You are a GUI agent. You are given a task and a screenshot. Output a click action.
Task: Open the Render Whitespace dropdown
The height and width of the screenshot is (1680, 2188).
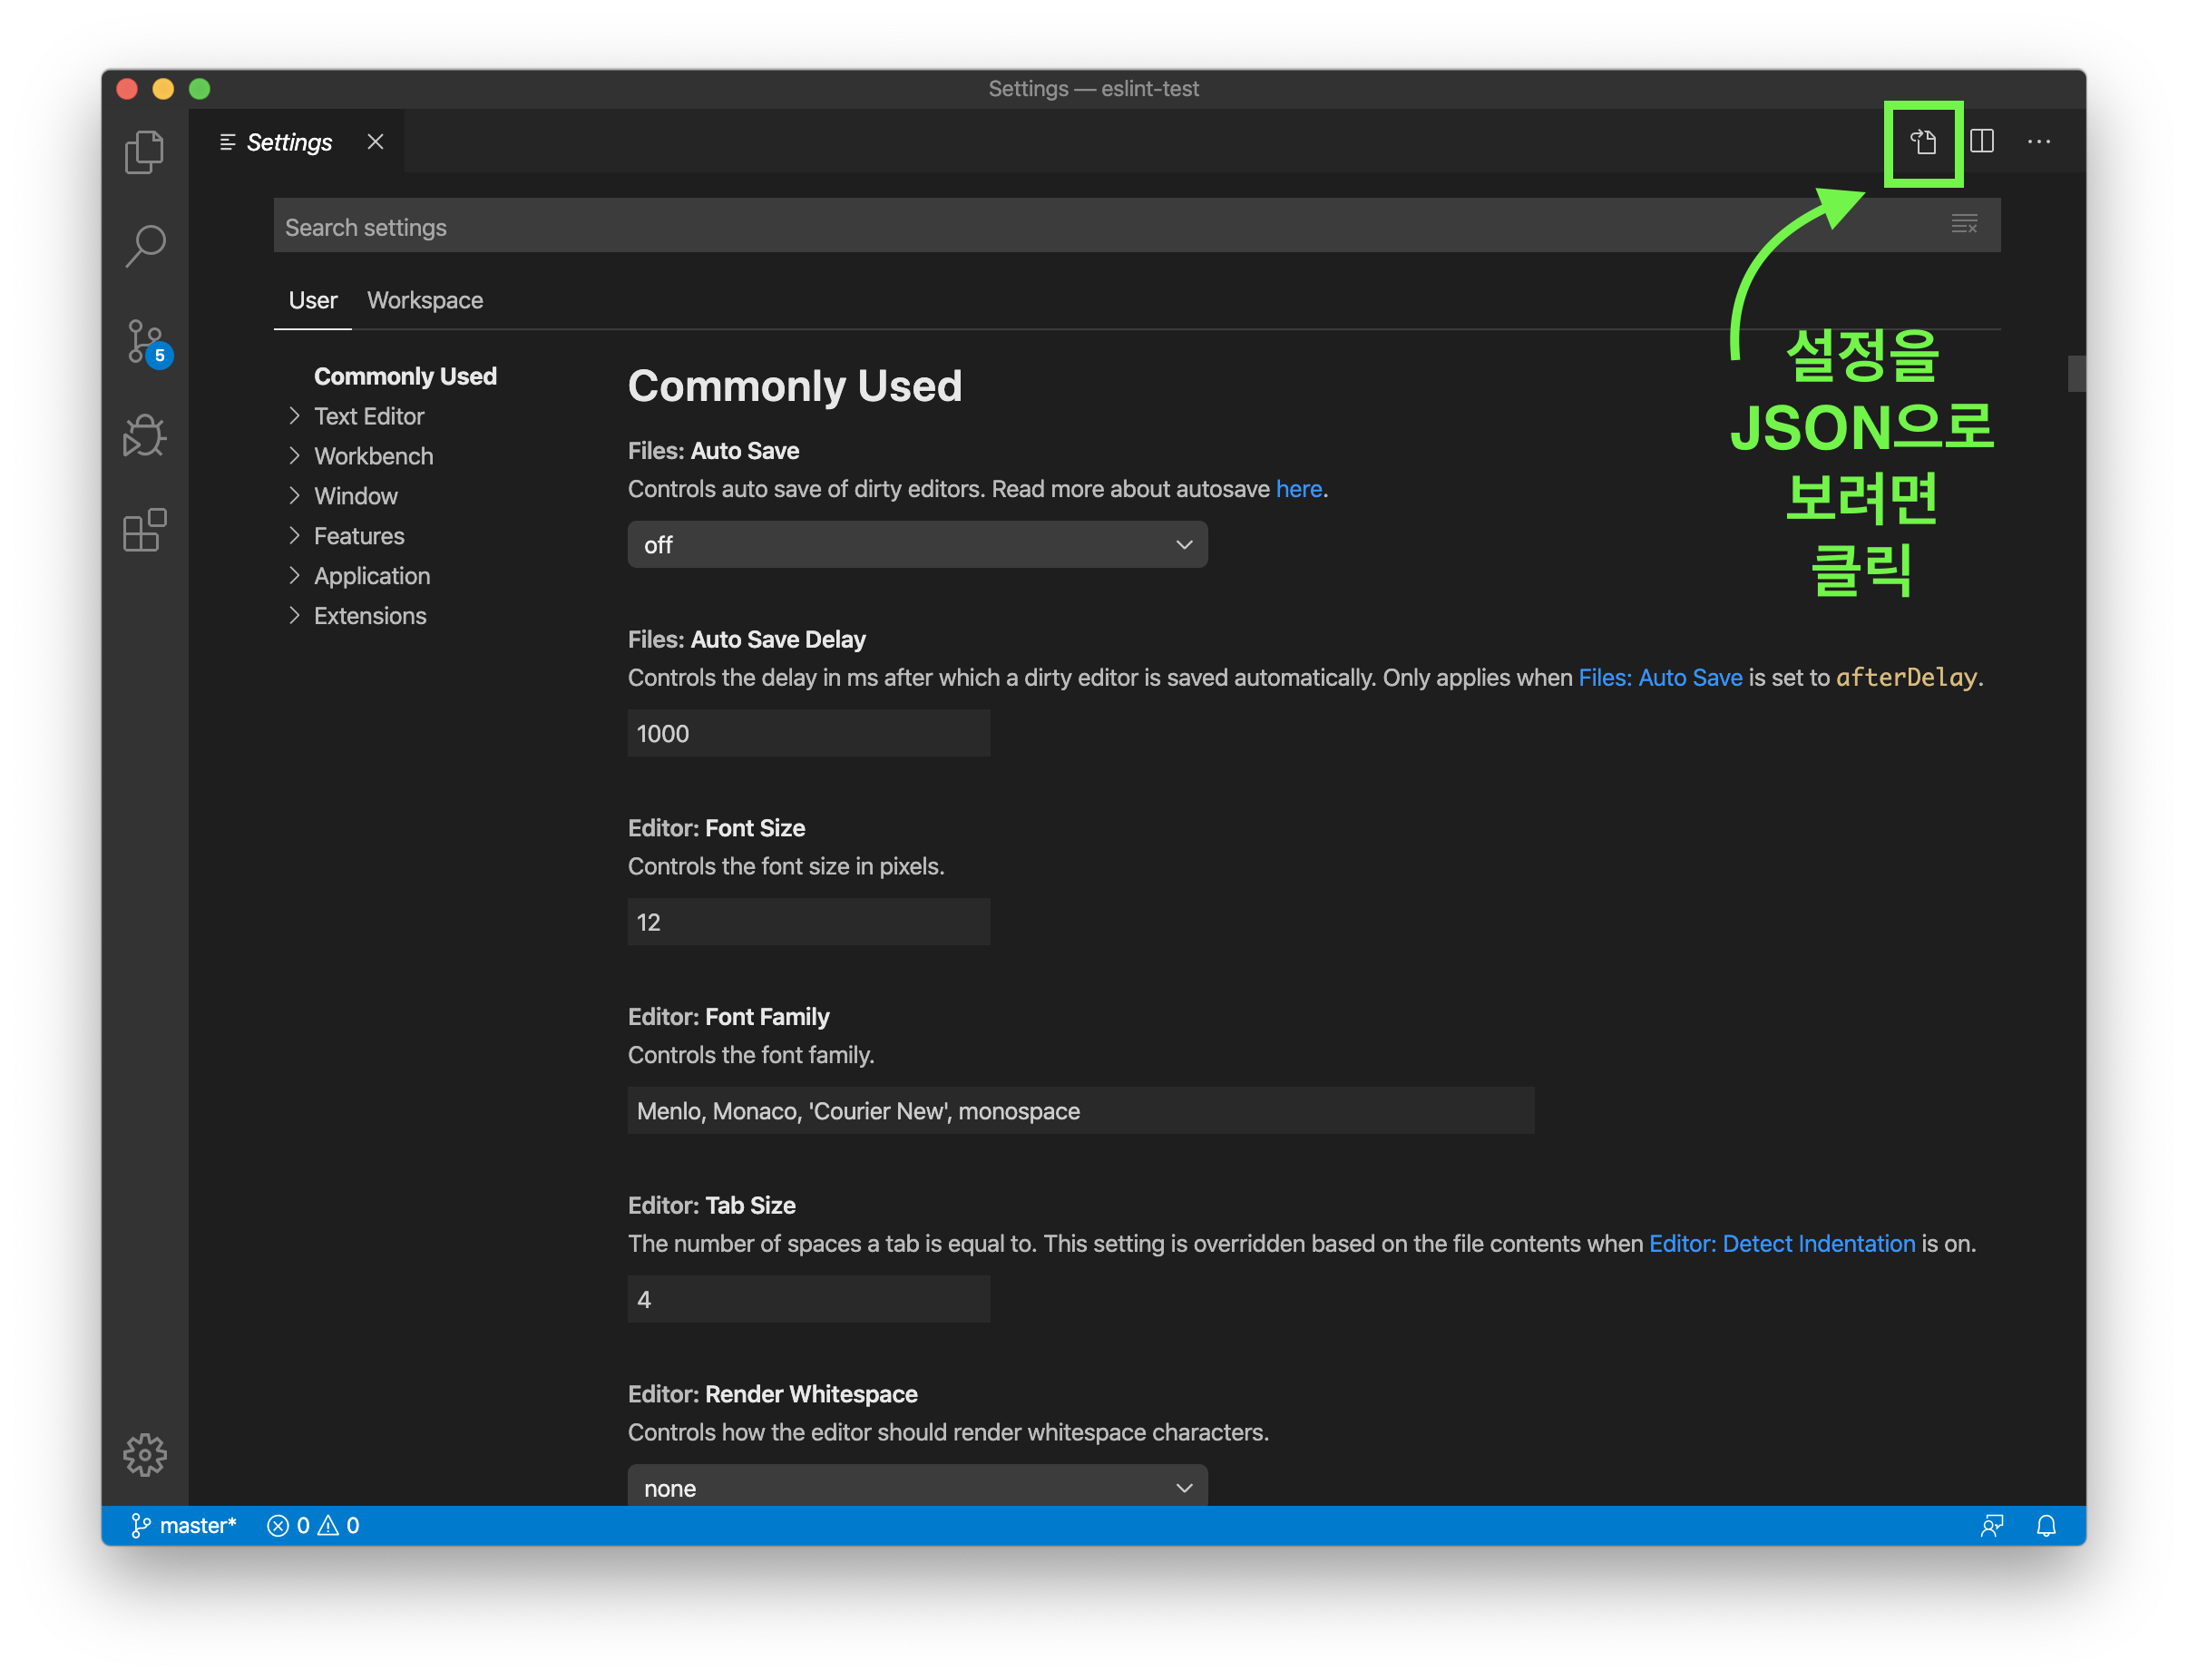[916, 1487]
